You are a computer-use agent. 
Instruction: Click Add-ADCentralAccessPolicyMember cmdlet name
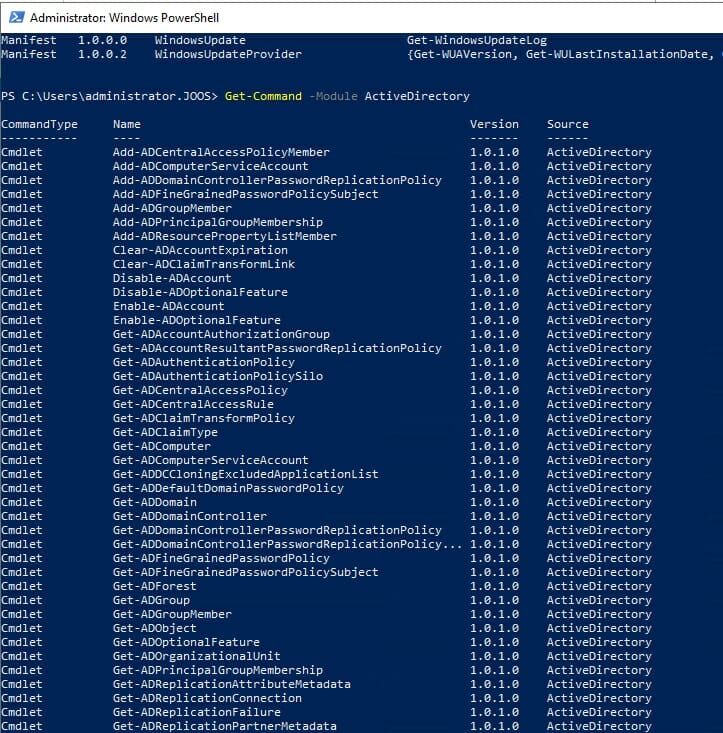[x=221, y=152]
